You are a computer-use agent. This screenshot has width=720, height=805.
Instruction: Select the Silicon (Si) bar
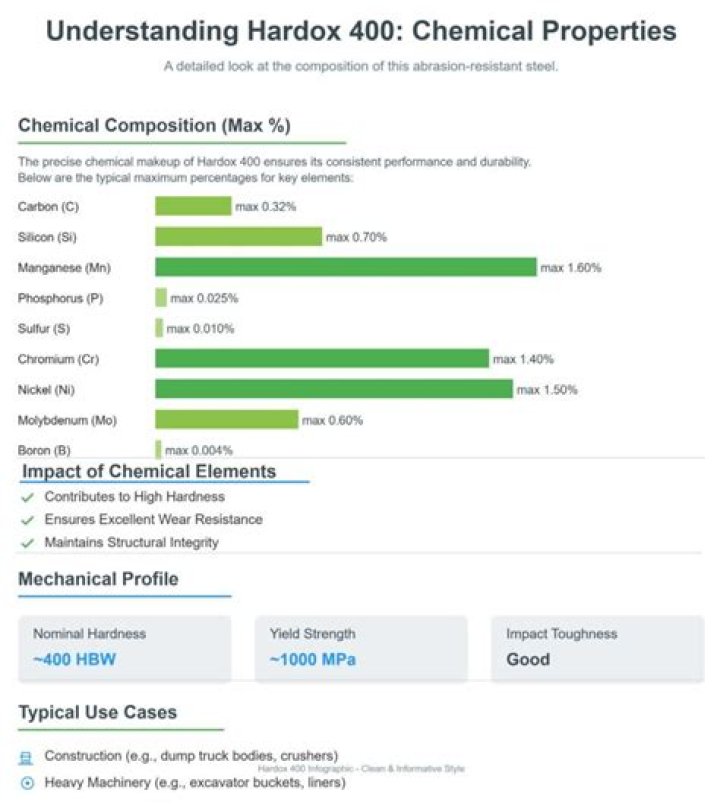pos(238,237)
